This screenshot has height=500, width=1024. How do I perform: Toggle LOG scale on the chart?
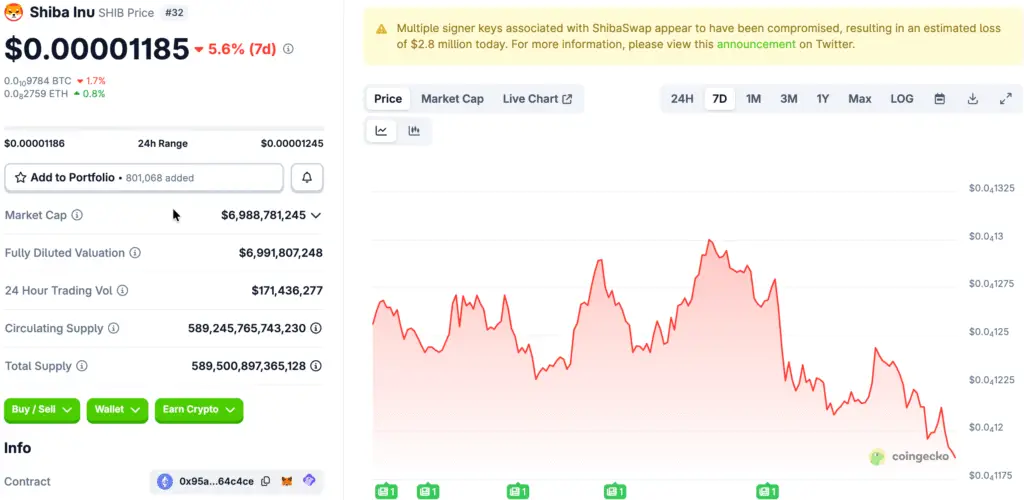coord(901,99)
